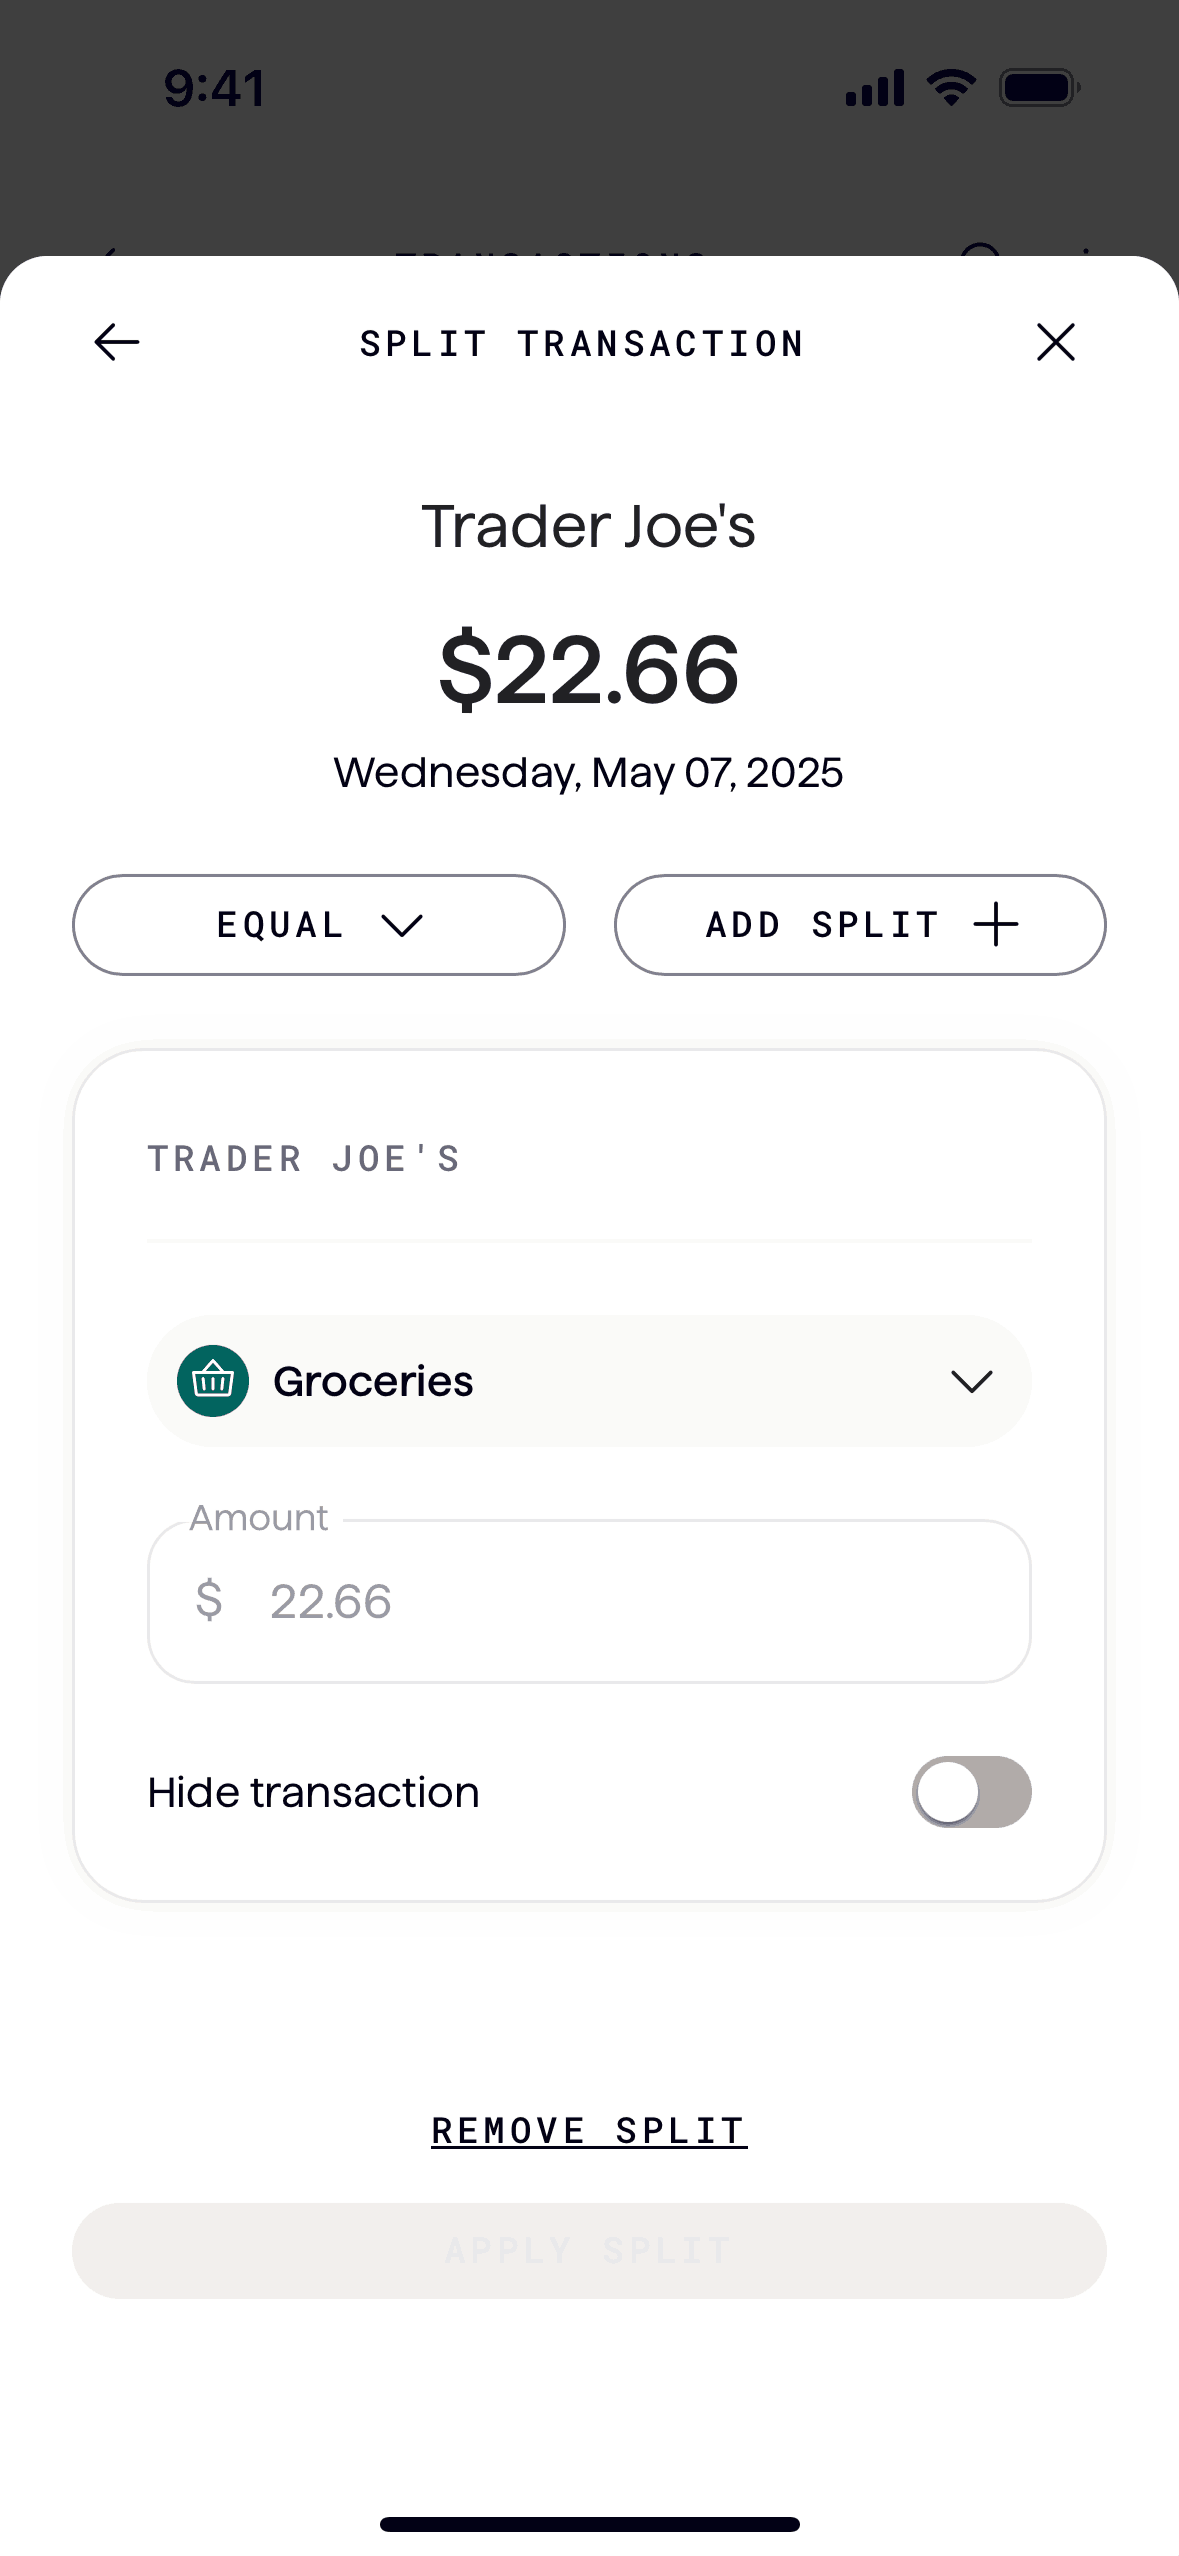Open the Equal split type dropdown
1179x2556 pixels.
pyautogui.click(x=319, y=925)
